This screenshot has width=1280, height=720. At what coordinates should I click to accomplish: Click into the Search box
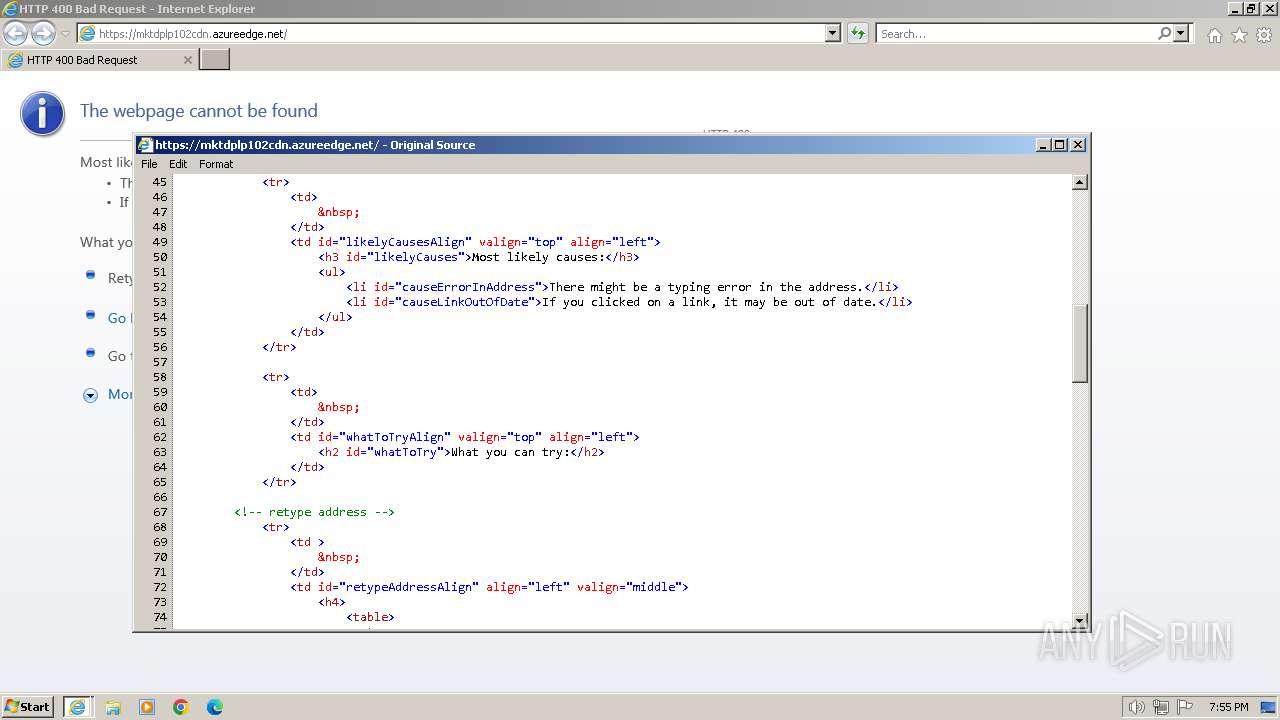point(1015,34)
